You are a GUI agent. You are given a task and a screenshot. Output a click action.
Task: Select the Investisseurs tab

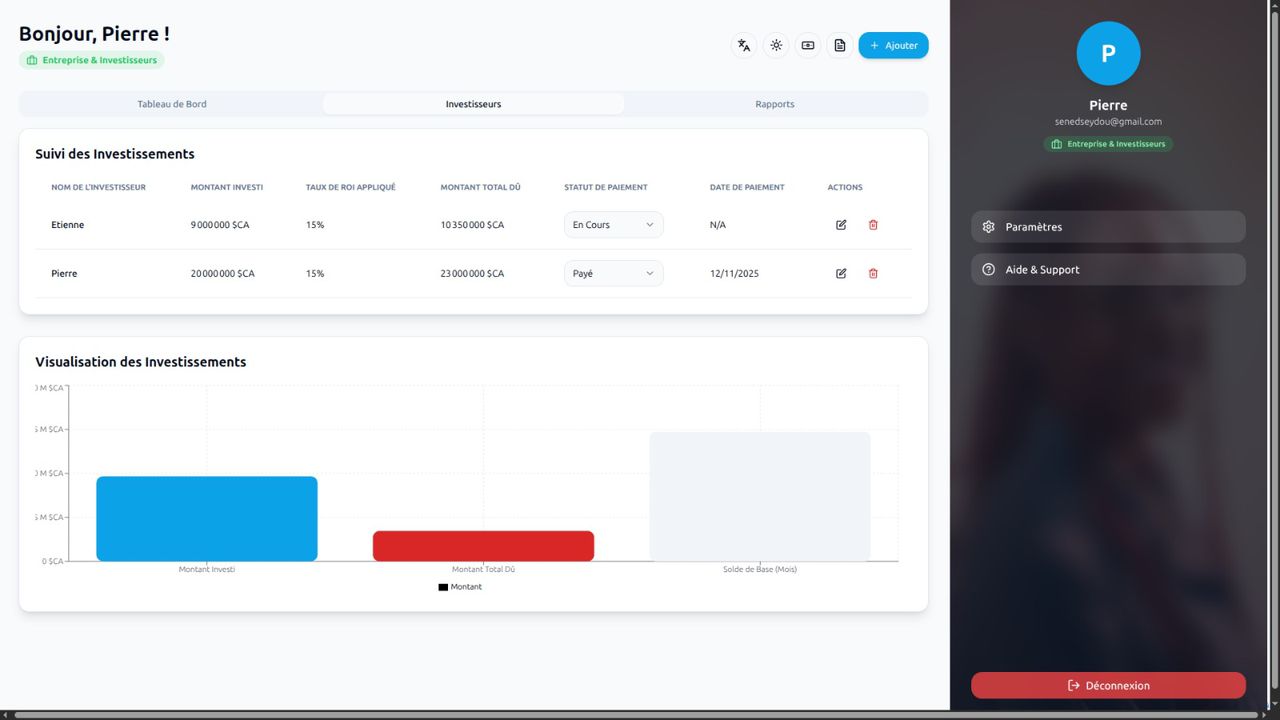[x=473, y=104]
